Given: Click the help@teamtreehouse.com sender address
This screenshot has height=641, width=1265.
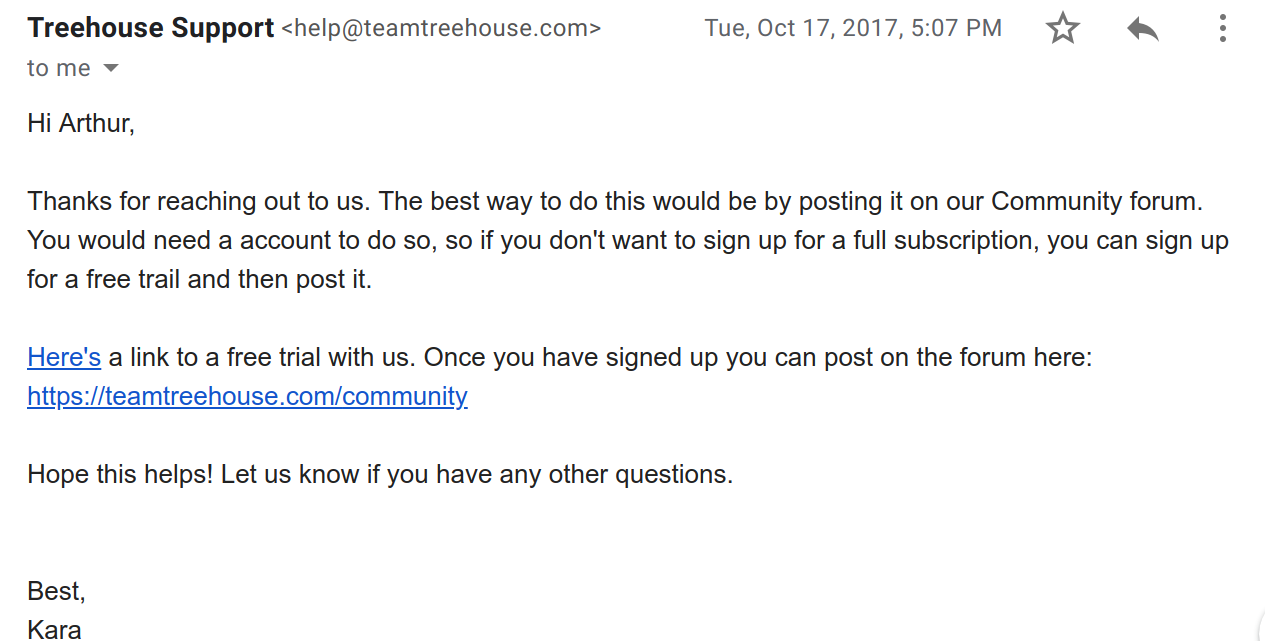Looking at the screenshot, I should (x=441, y=29).
